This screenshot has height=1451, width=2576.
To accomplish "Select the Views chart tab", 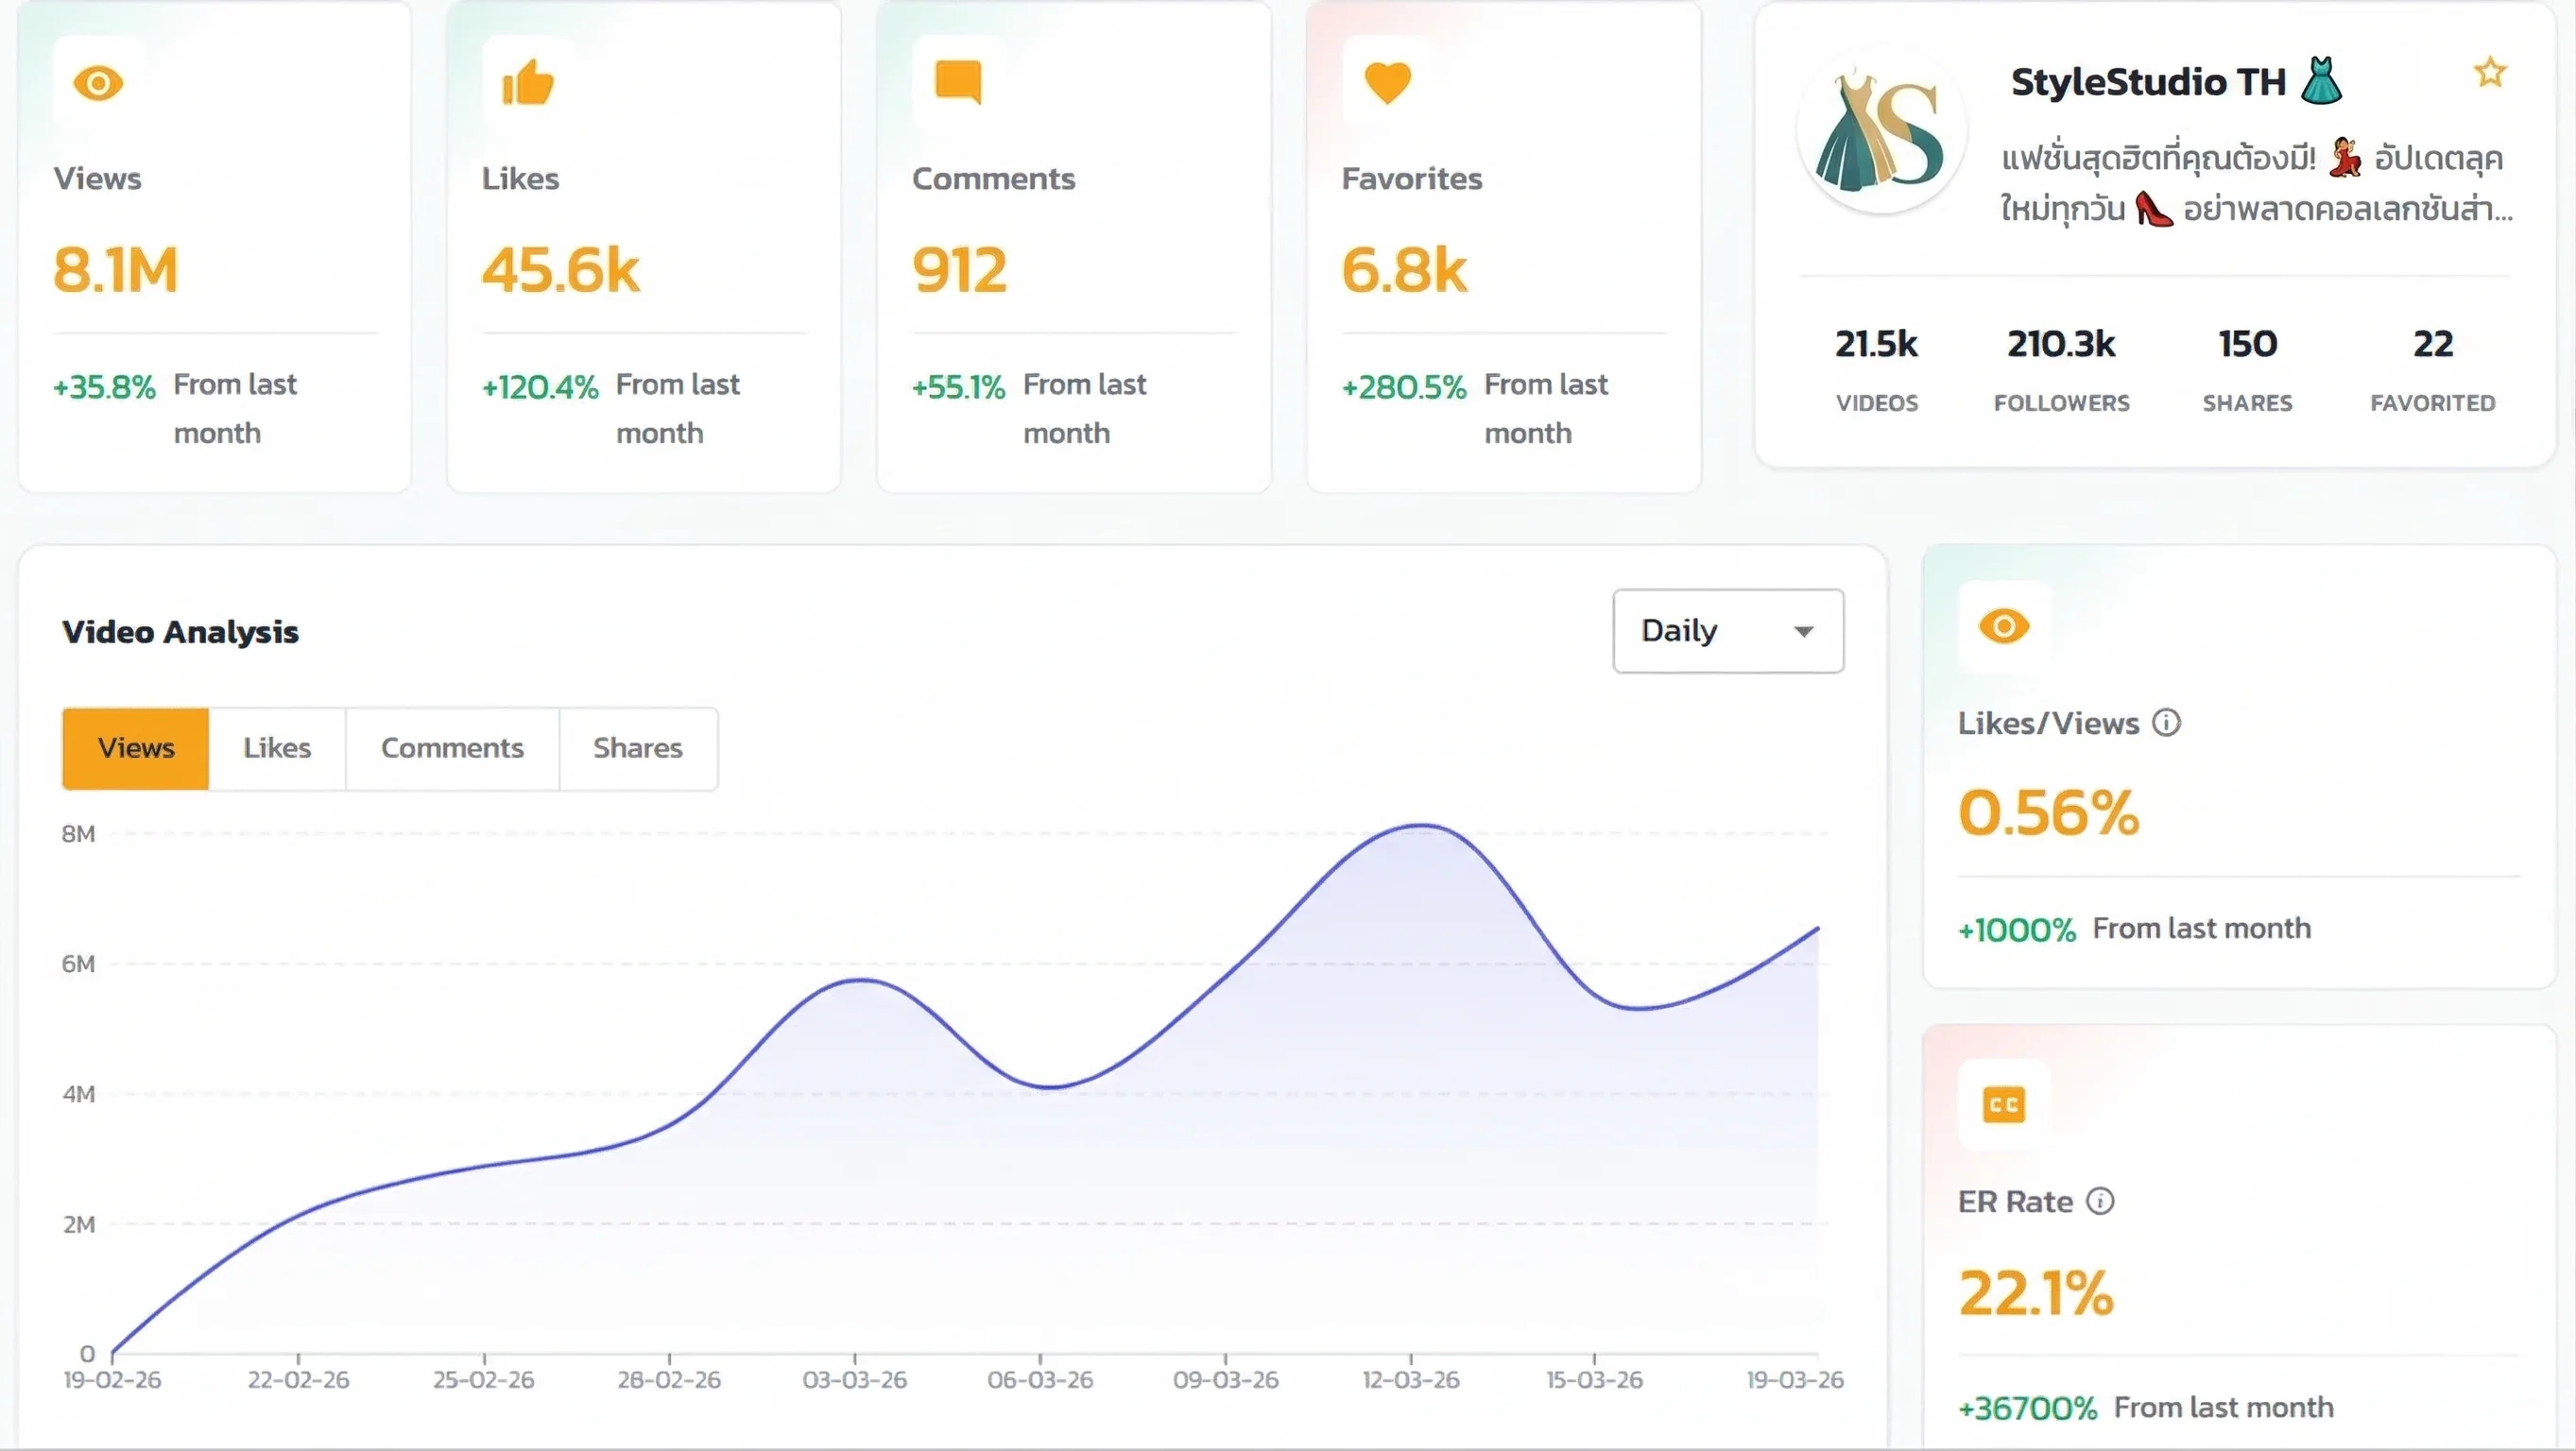I will [x=136, y=749].
